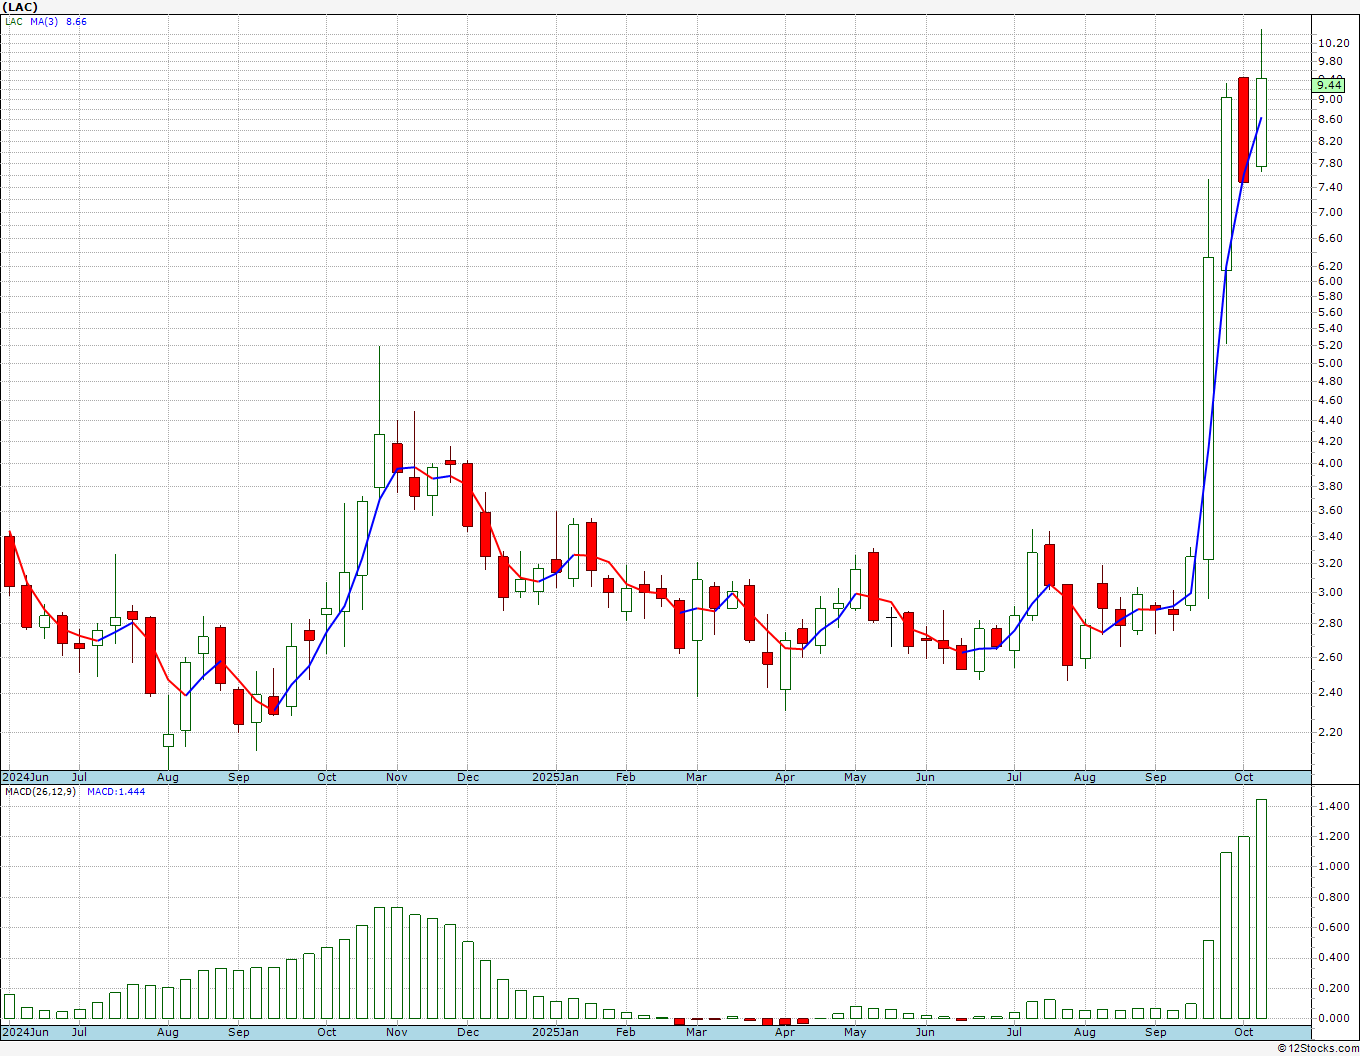The height and width of the screenshot is (1056, 1360).
Task: Select the MACD:1.444 value label
Action: coord(116,792)
